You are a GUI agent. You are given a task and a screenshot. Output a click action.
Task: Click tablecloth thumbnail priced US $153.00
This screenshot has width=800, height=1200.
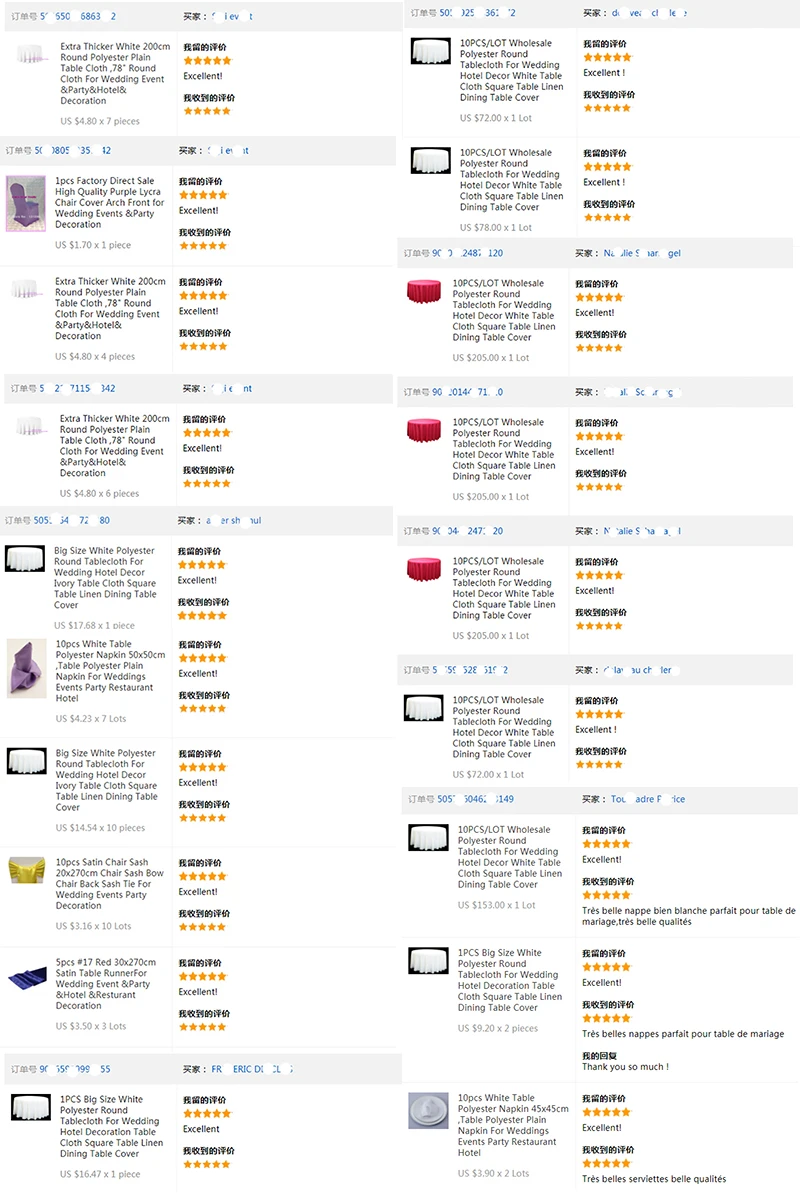pyautogui.click(x=428, y=838)
